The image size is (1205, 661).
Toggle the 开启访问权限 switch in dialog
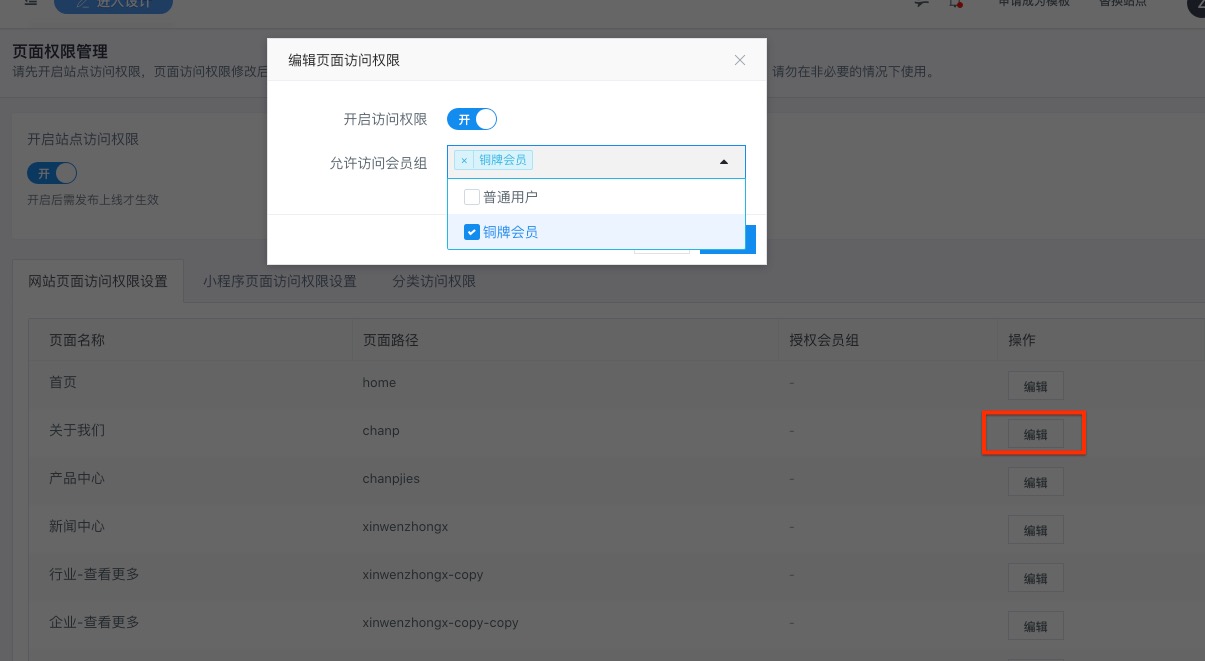pyautogui.click(x=471, y=119)
